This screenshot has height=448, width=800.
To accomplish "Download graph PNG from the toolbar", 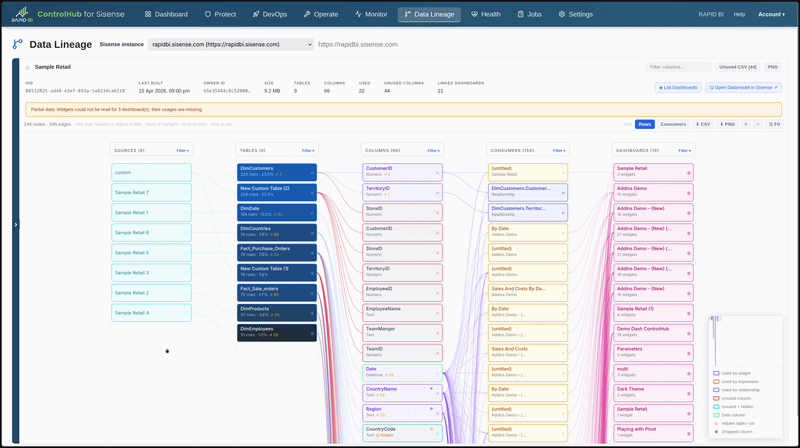I will point(727,124).
